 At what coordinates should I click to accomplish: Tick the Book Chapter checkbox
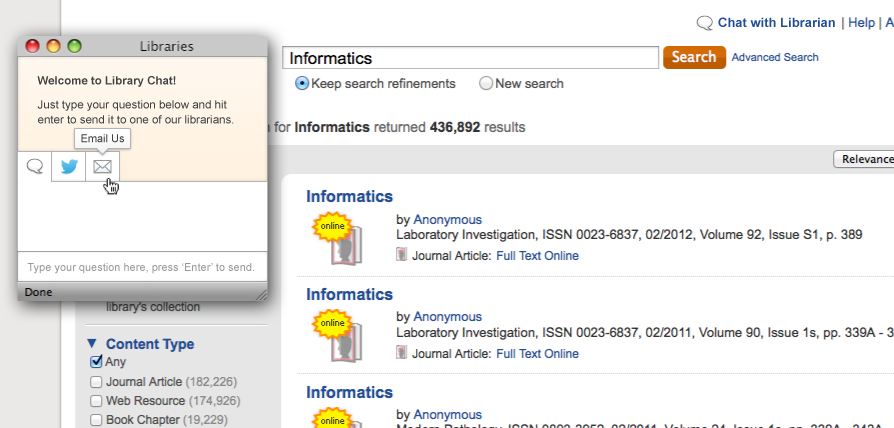tap(96, 420)
